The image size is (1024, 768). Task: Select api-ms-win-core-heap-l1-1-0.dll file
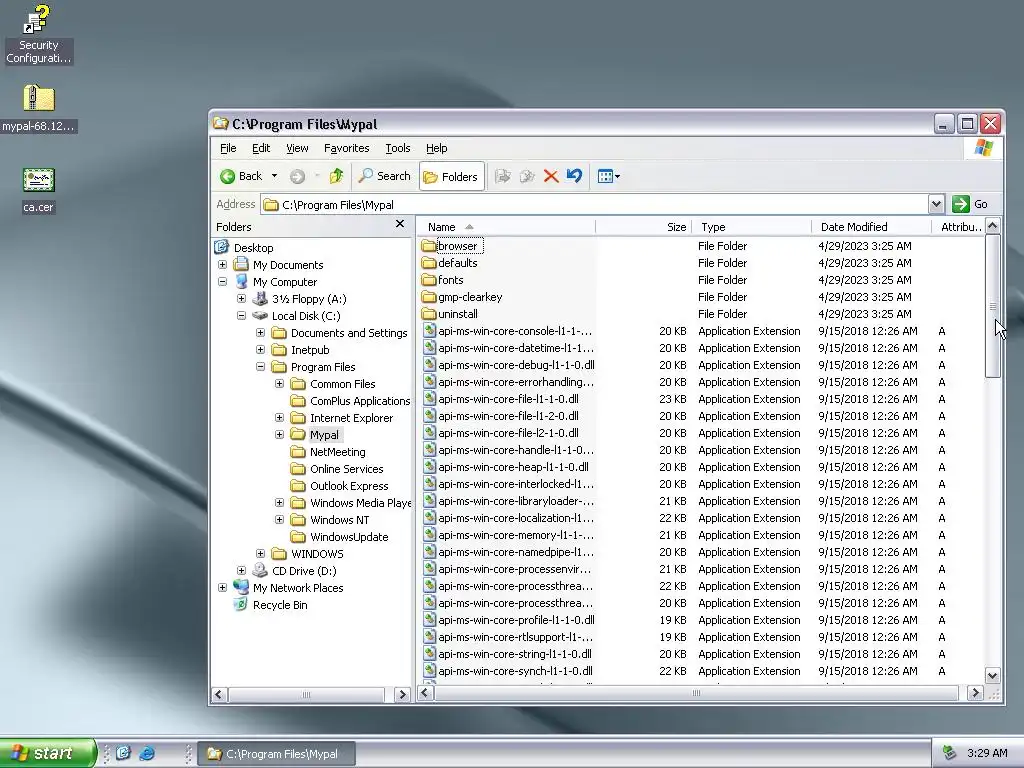513,467
